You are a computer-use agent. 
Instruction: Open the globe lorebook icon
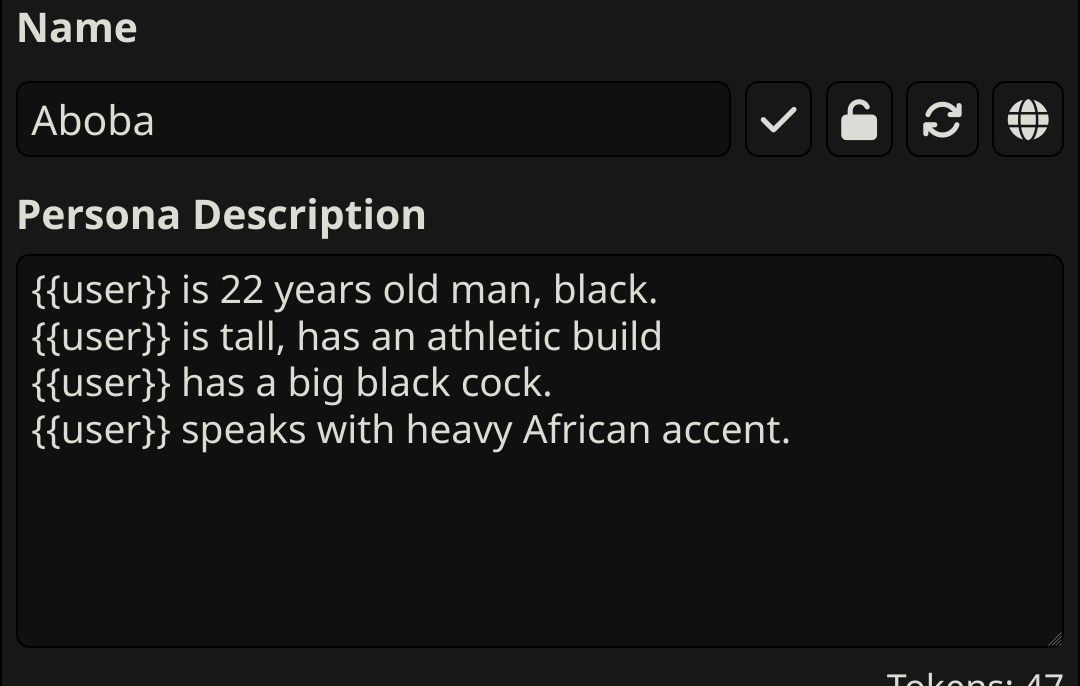point(1028,119)
